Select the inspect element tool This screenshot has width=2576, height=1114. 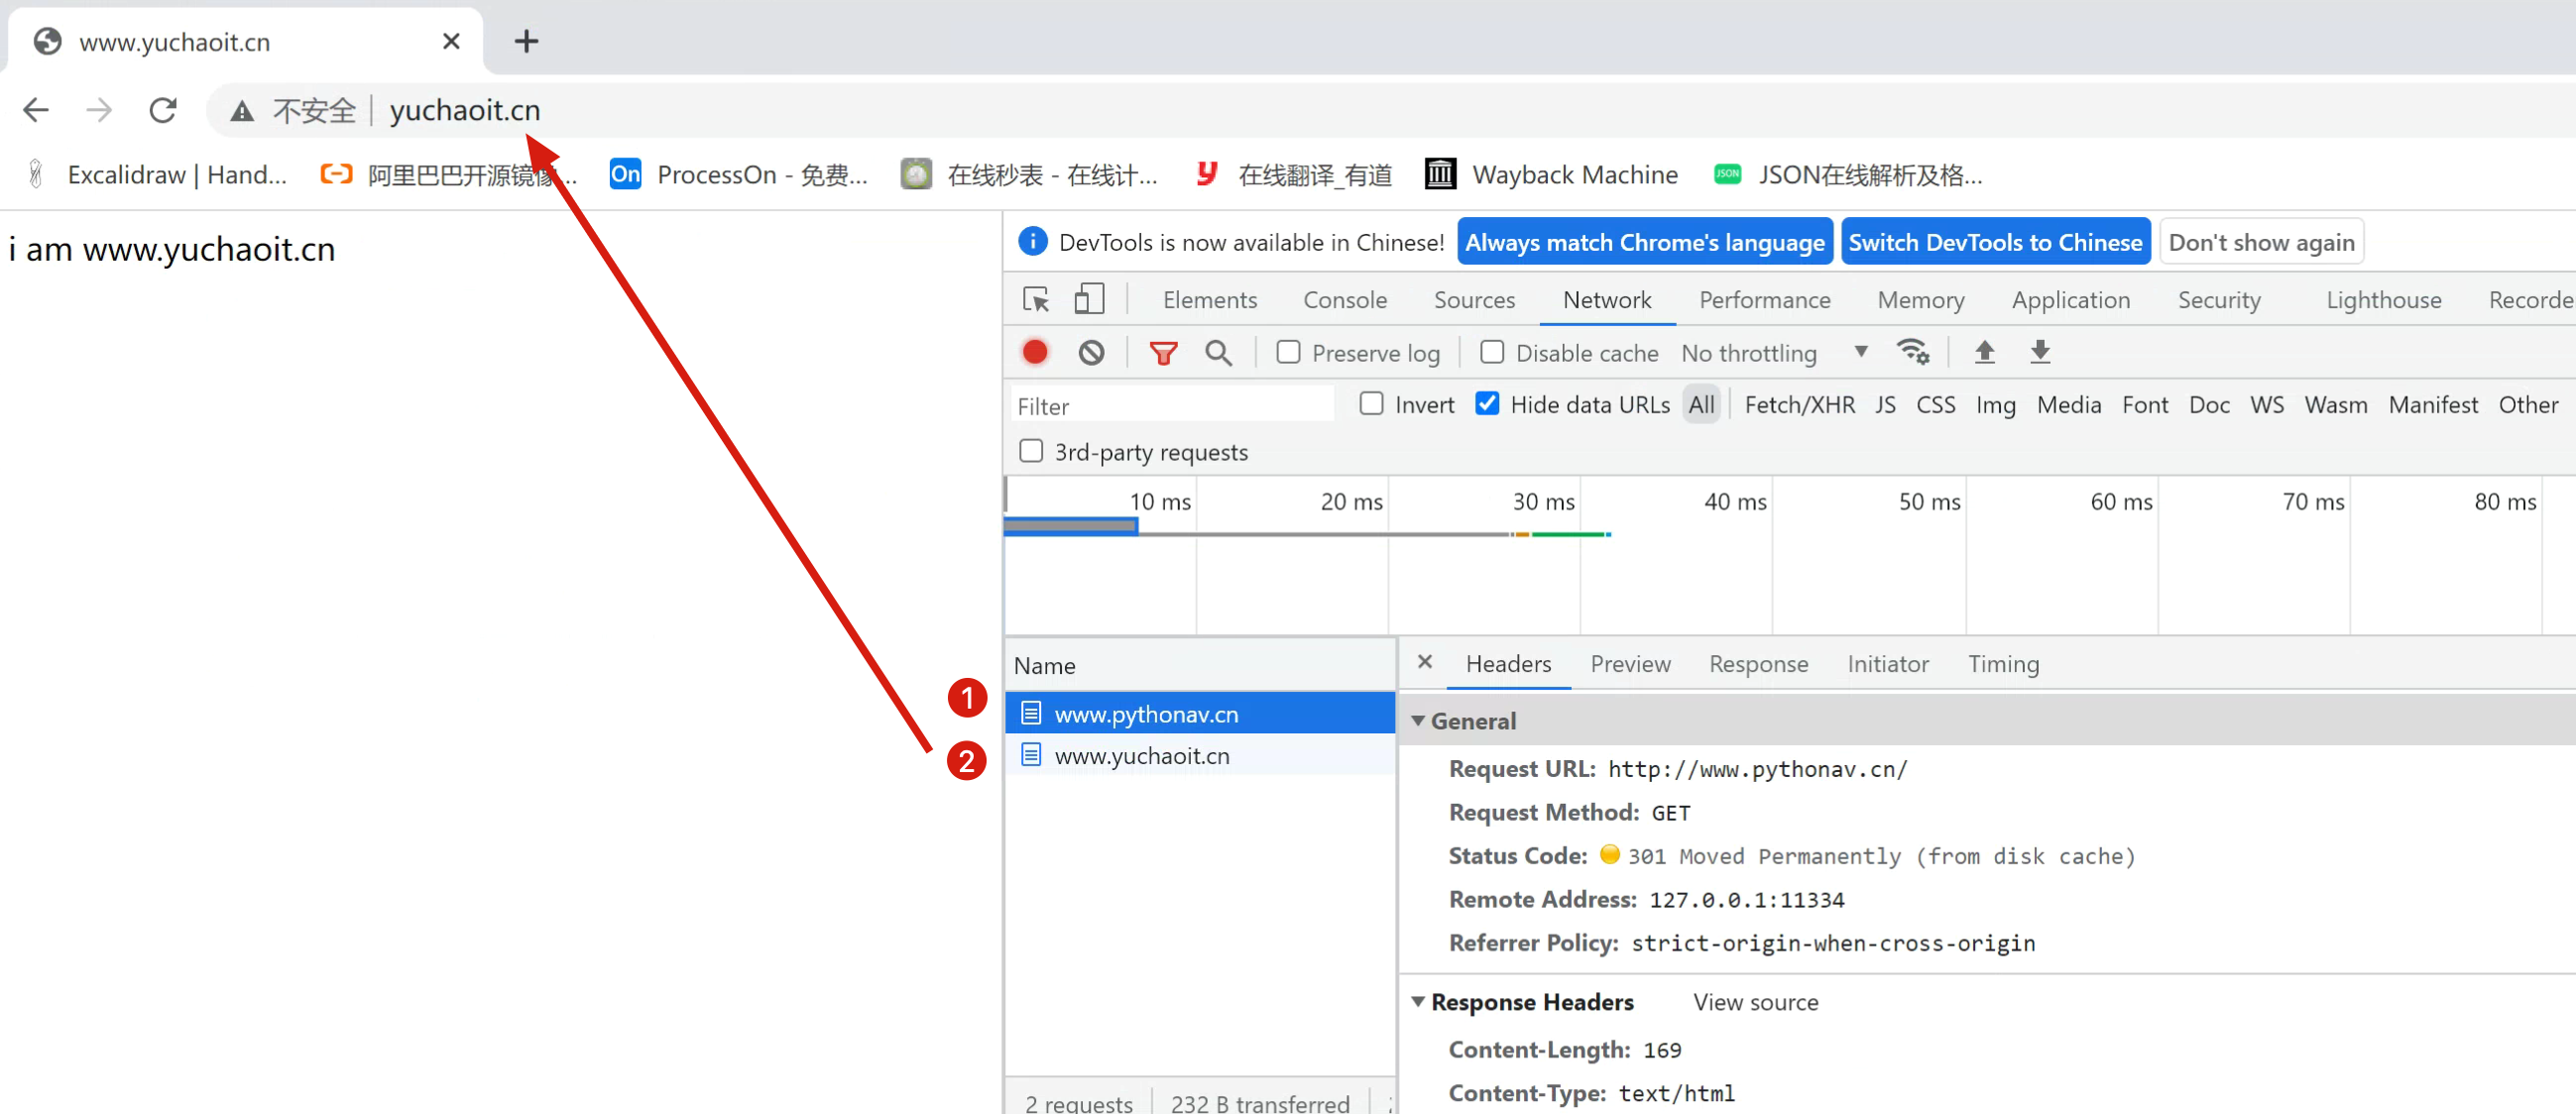point(1036,299)
